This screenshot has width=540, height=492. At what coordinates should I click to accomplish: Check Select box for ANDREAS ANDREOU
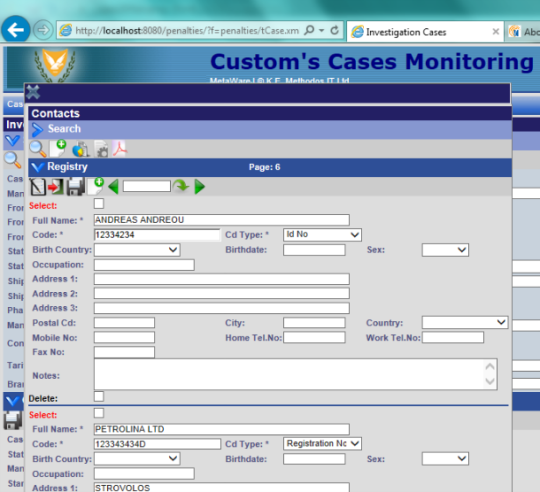(x=99, y=203)
